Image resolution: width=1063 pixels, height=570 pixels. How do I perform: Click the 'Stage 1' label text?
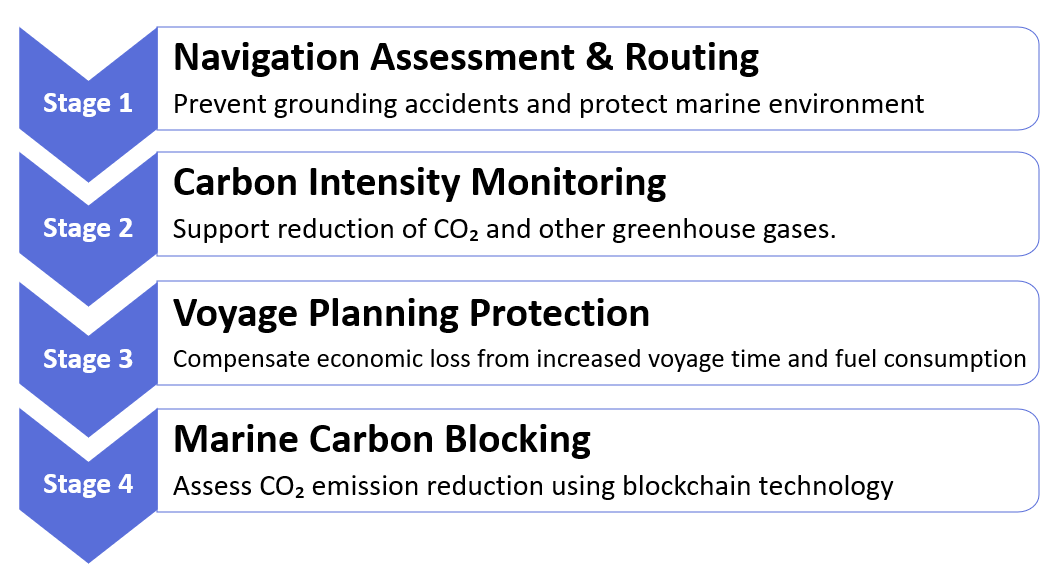click(88, 103)
